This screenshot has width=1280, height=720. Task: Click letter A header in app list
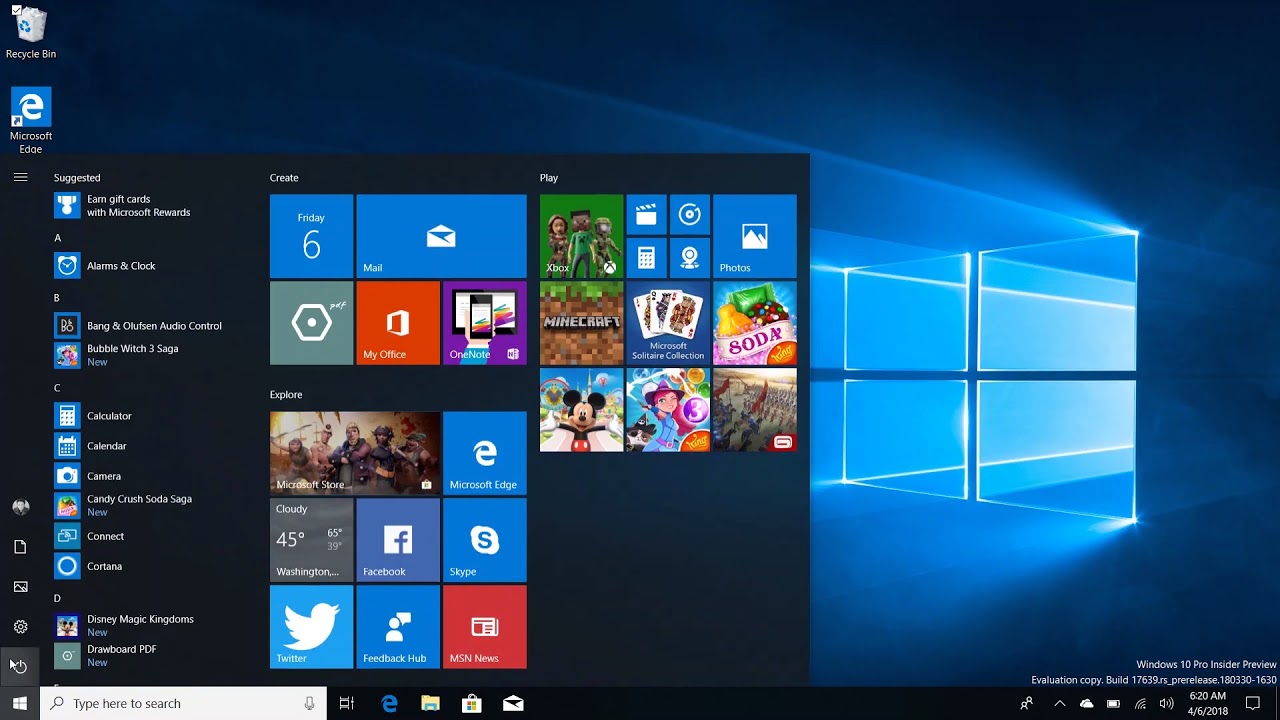tap(58, 238)
